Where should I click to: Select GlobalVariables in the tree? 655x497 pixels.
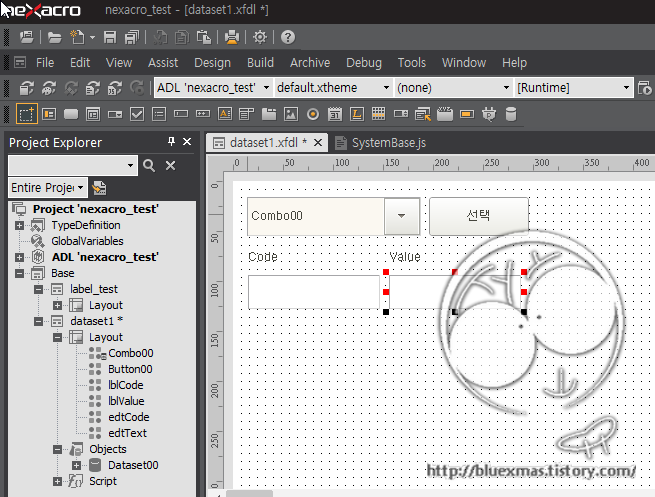pyautogui.click(x=87, y=241)
